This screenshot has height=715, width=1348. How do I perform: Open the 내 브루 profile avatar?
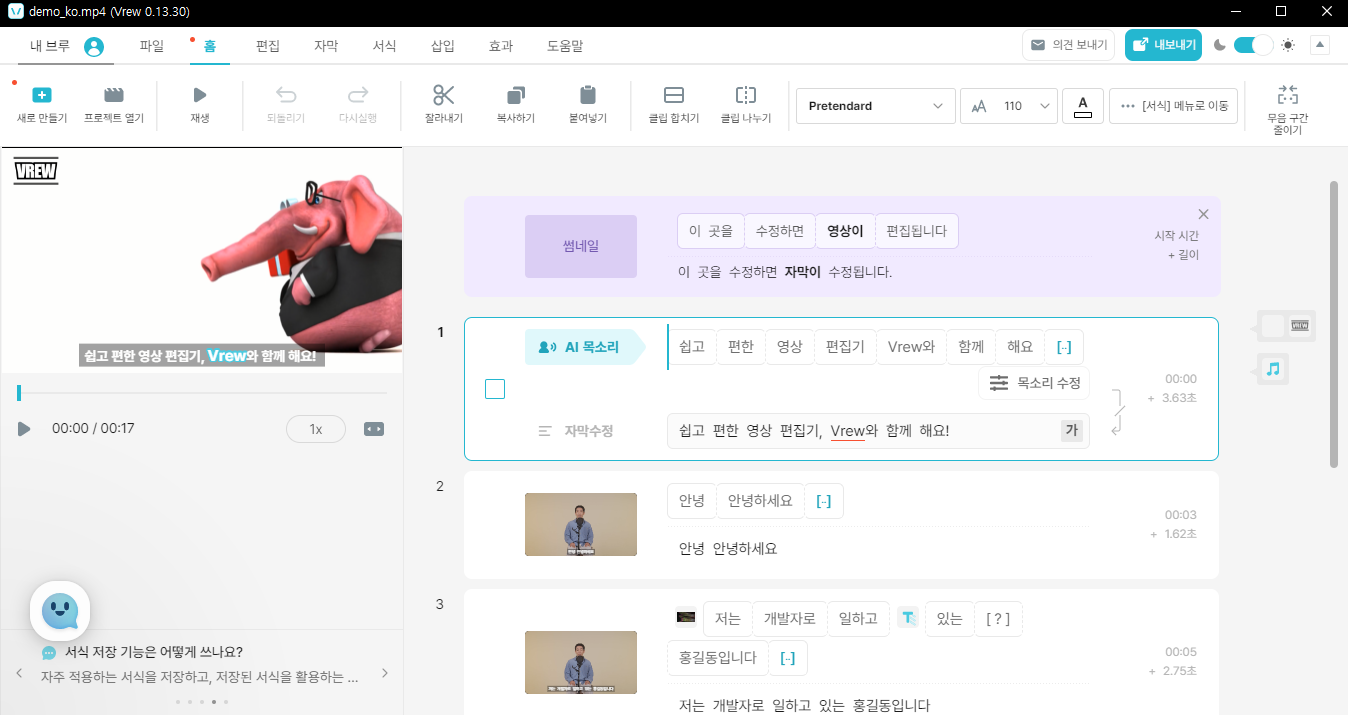point(94,46)
